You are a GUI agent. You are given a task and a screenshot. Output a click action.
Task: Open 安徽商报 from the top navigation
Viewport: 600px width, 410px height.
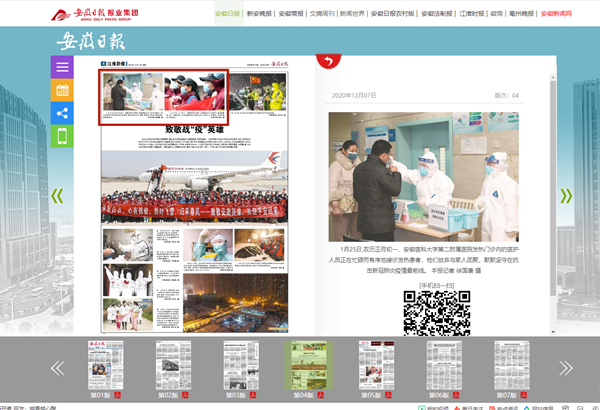[293, 15]
